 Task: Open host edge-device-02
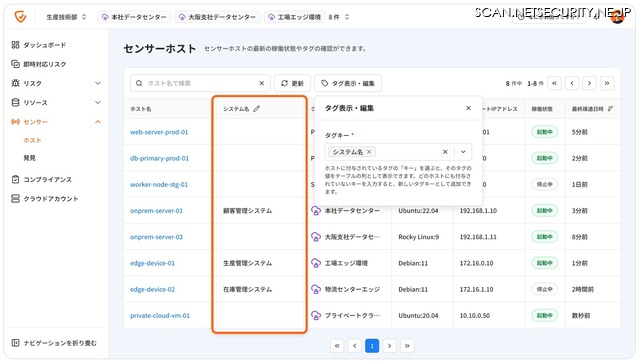click(x=152, y=290)
